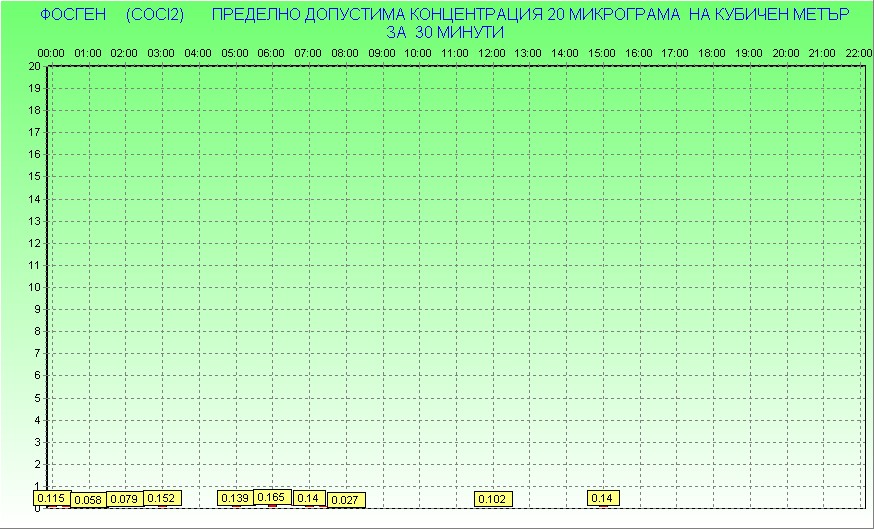Select the 0.102 value label

click(x=493, y=499)
